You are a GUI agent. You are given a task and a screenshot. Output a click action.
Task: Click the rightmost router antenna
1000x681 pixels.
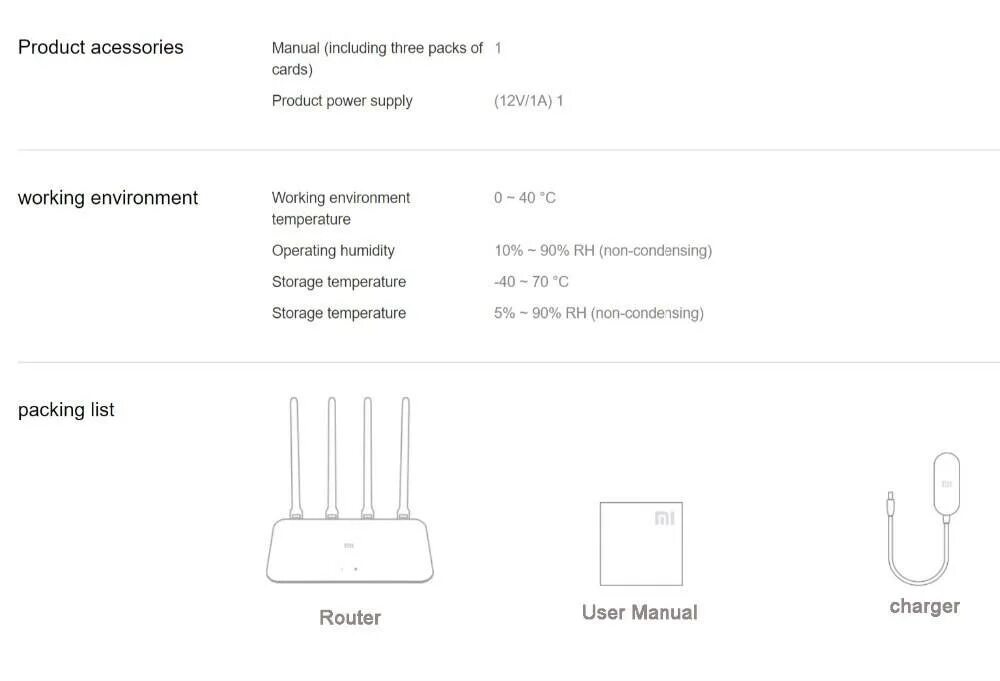[x=405, y=455]
